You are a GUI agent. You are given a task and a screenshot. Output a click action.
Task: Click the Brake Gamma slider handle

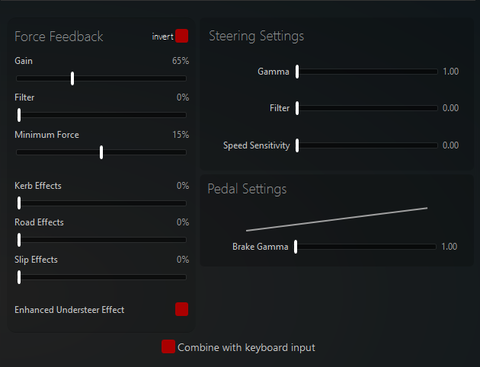tap(295, 247)
